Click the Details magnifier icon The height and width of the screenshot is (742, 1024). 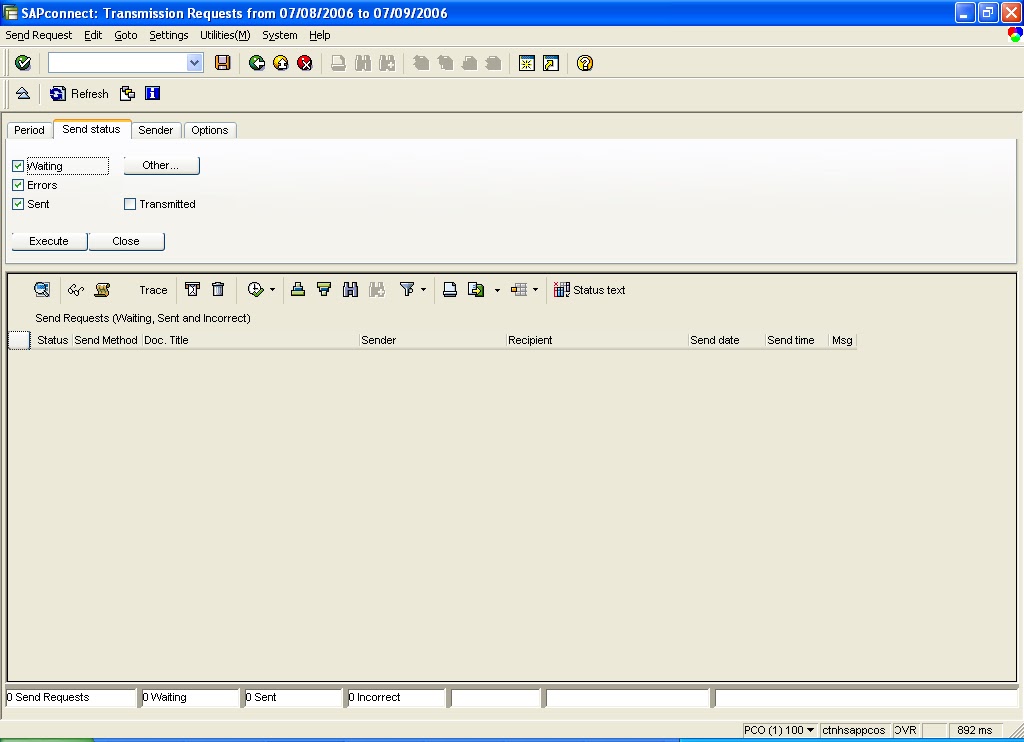point(42,289)
